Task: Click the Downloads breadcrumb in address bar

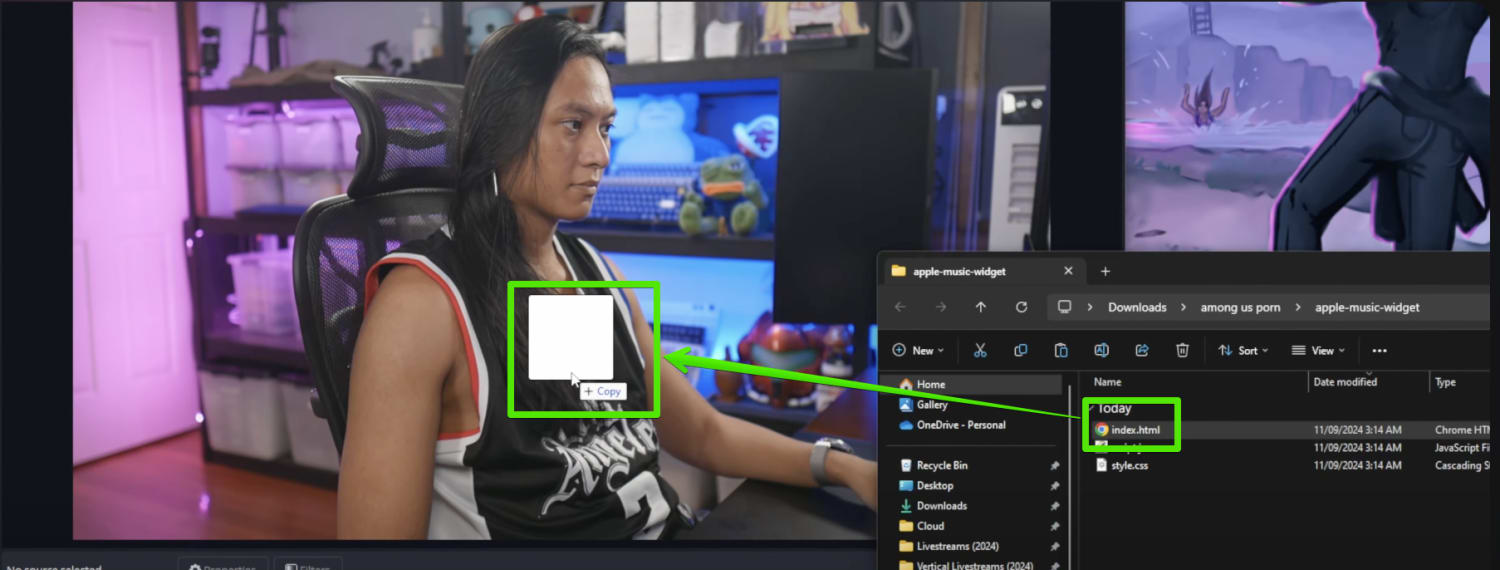Action: (1137, 307)
